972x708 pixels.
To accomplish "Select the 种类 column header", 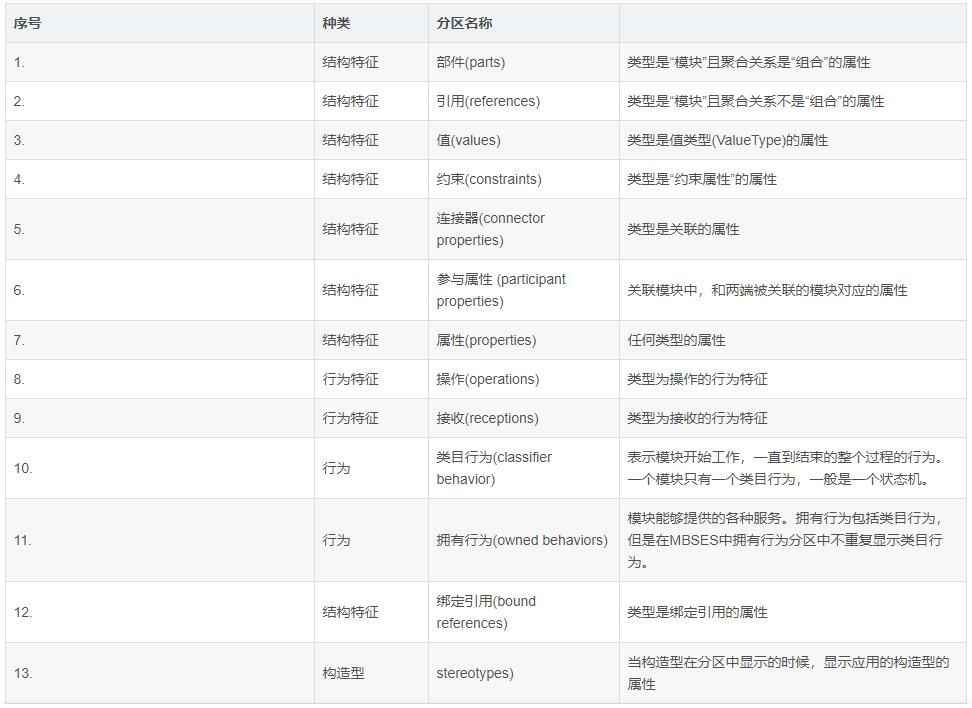I will pos(371,24).
